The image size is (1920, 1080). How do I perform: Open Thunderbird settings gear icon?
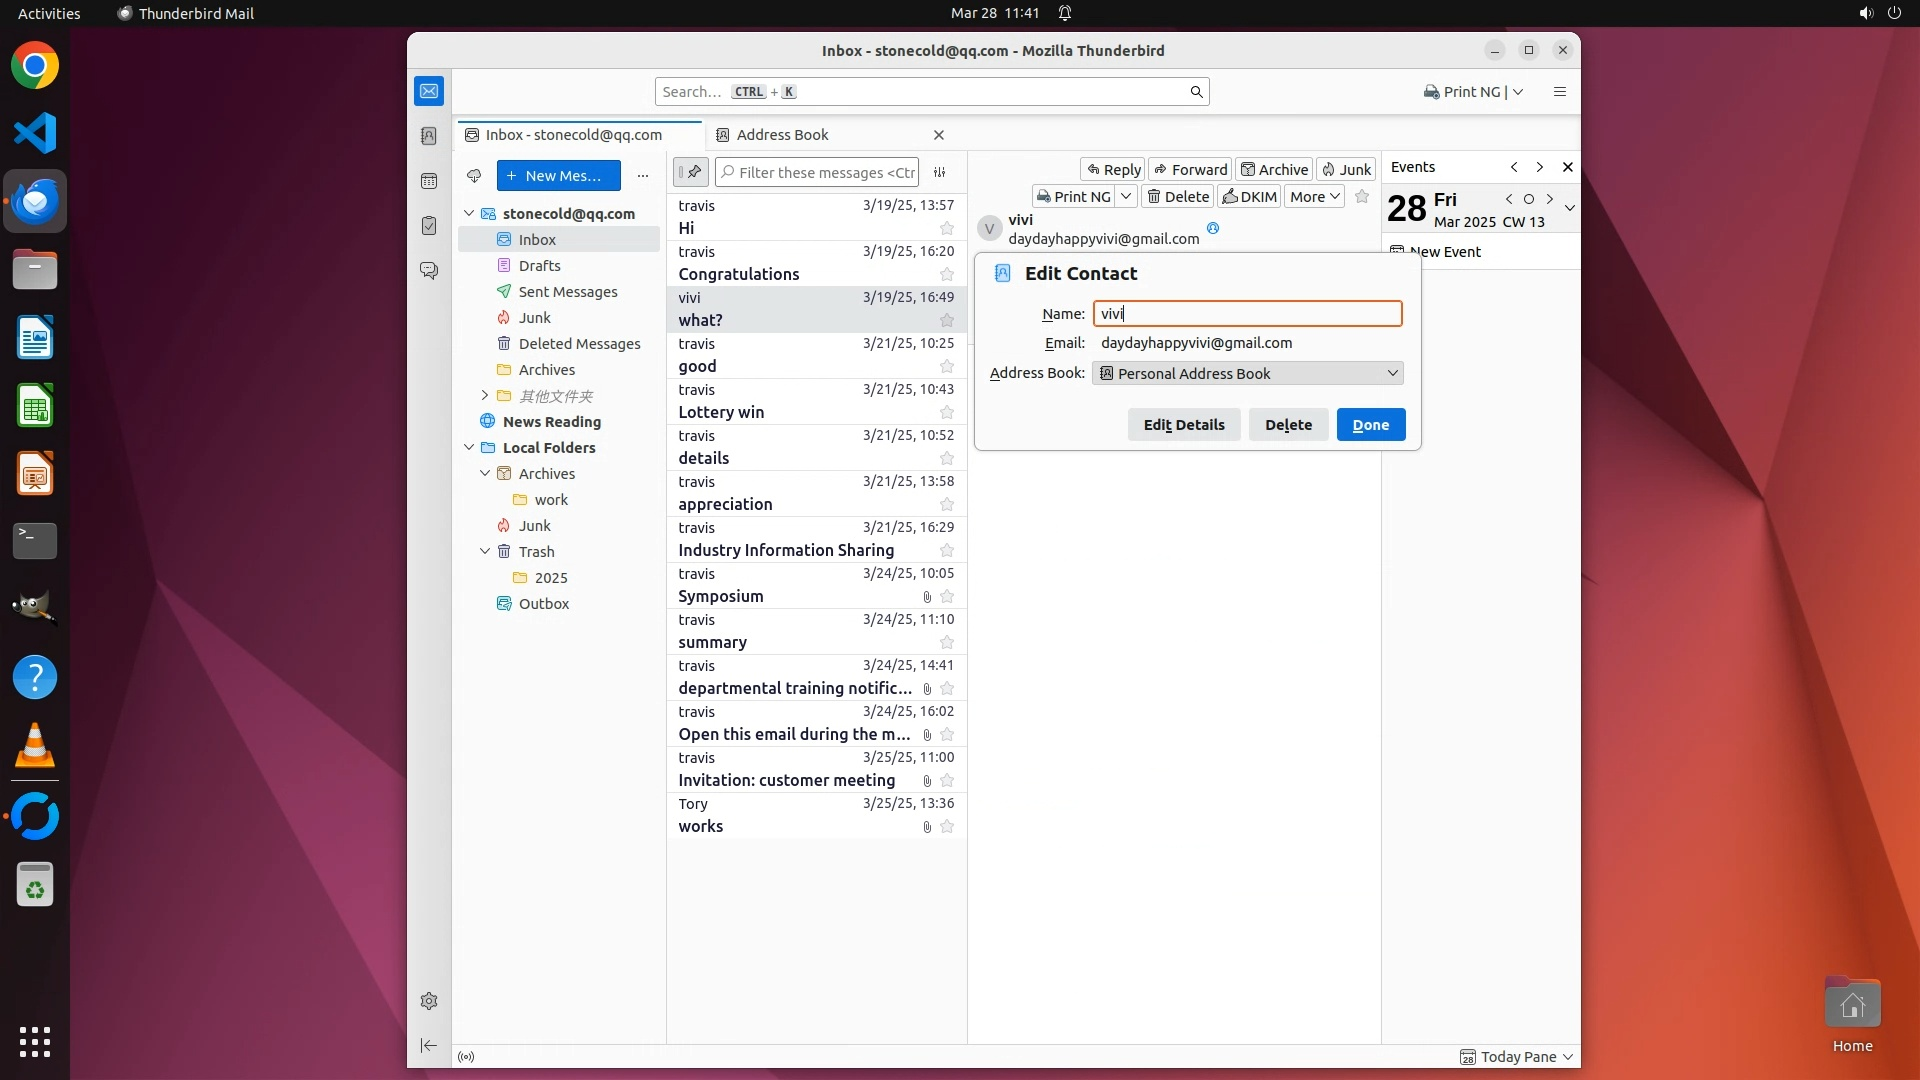click(429, 1001)
